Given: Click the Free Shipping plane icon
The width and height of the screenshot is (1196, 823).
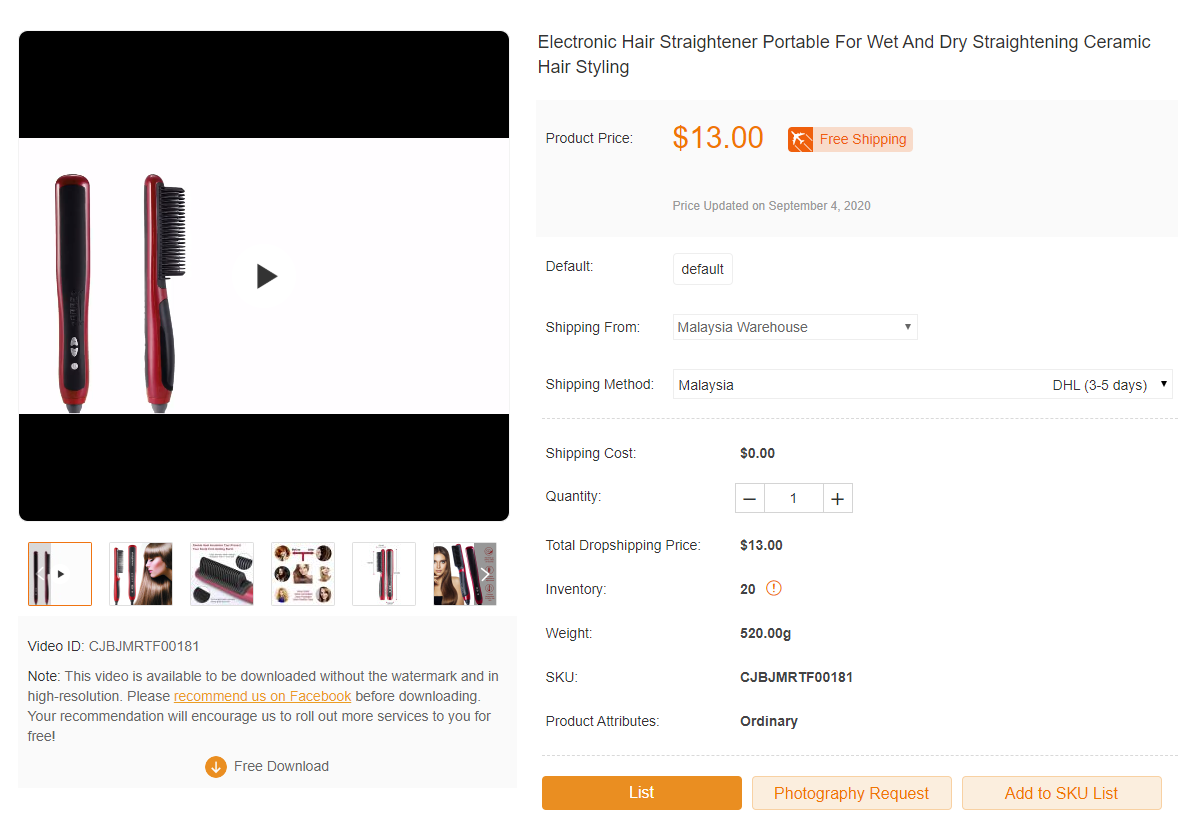Looking at the screenshot, I should coord(801,139).
